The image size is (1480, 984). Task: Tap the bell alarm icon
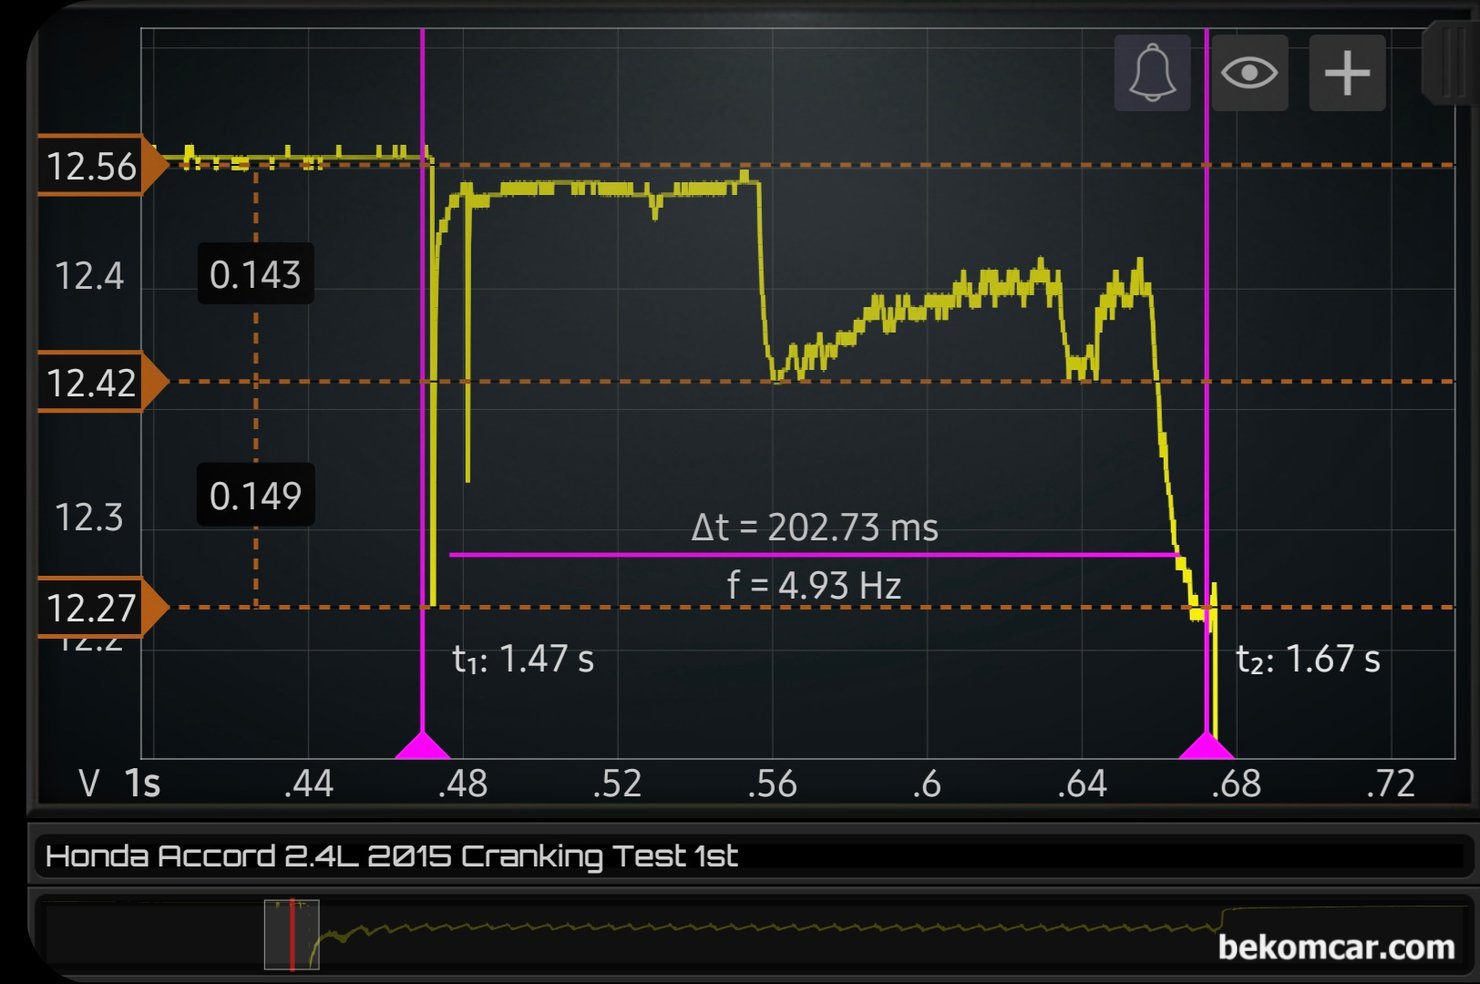[1152, 73]
